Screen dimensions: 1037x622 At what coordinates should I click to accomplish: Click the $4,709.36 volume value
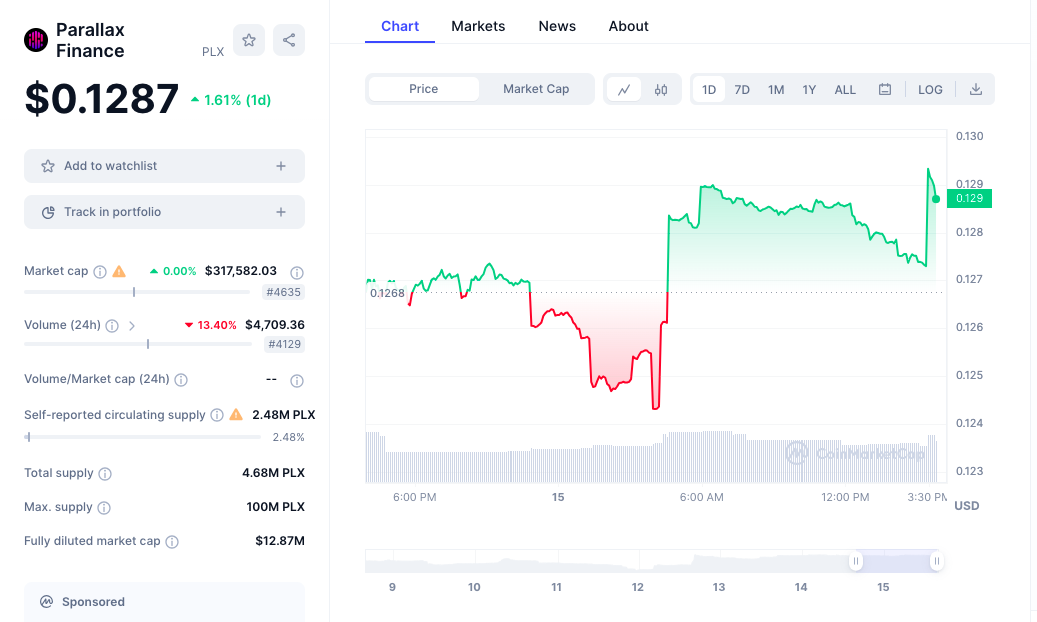[275, 325]
